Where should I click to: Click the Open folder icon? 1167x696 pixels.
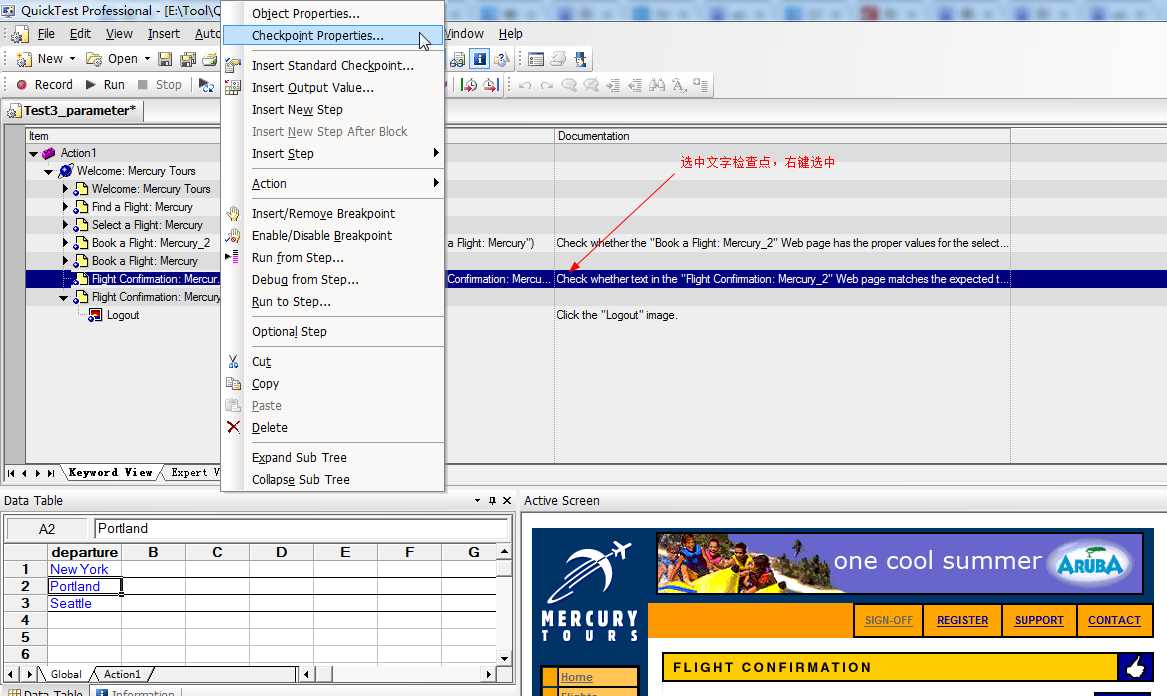[x=94, y=59]
